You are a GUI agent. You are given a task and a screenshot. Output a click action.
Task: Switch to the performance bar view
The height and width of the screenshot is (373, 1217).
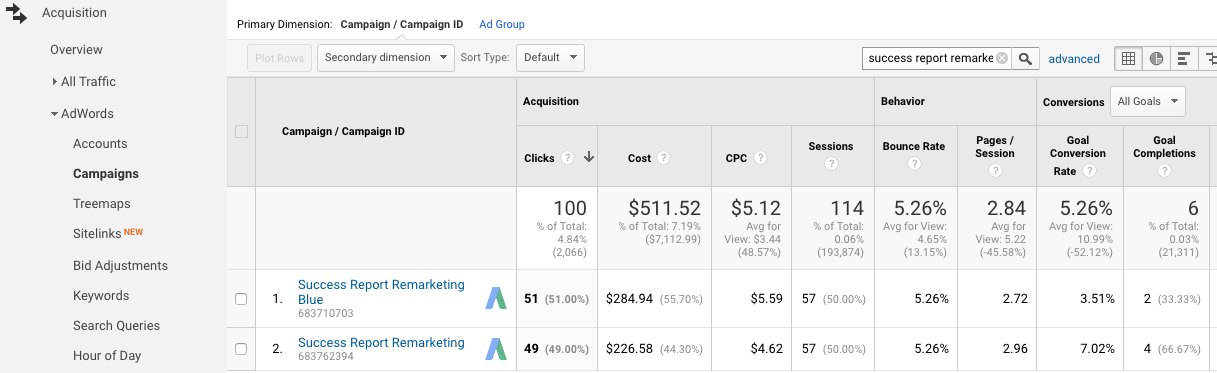pos(1183,58)
